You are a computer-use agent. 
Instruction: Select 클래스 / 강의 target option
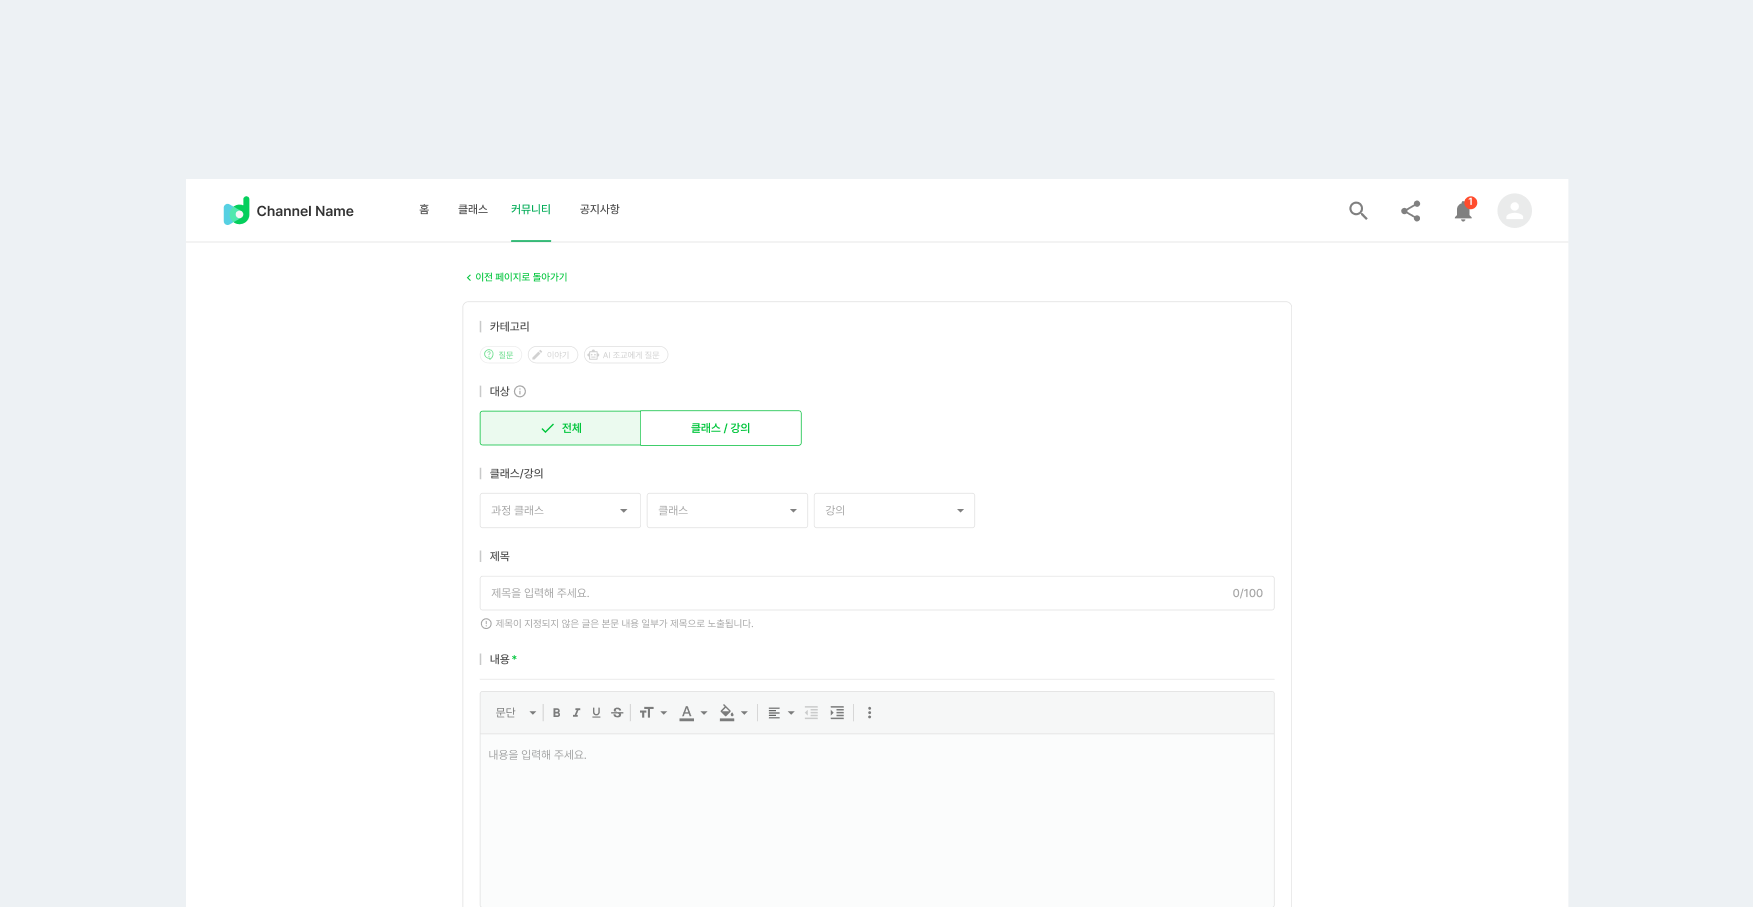click(x=720, y=428)
